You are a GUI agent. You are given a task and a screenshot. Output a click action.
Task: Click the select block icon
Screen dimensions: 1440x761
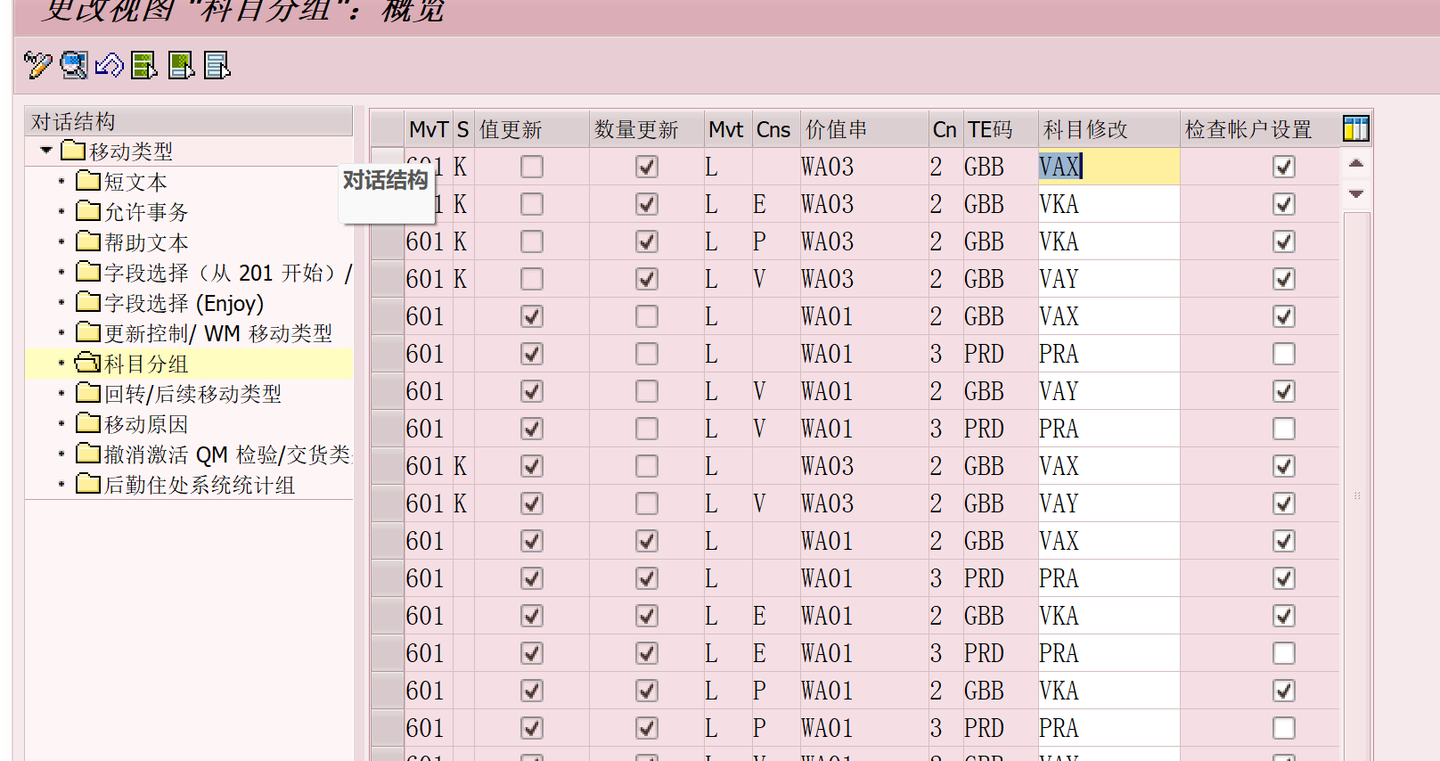point(180,66)
